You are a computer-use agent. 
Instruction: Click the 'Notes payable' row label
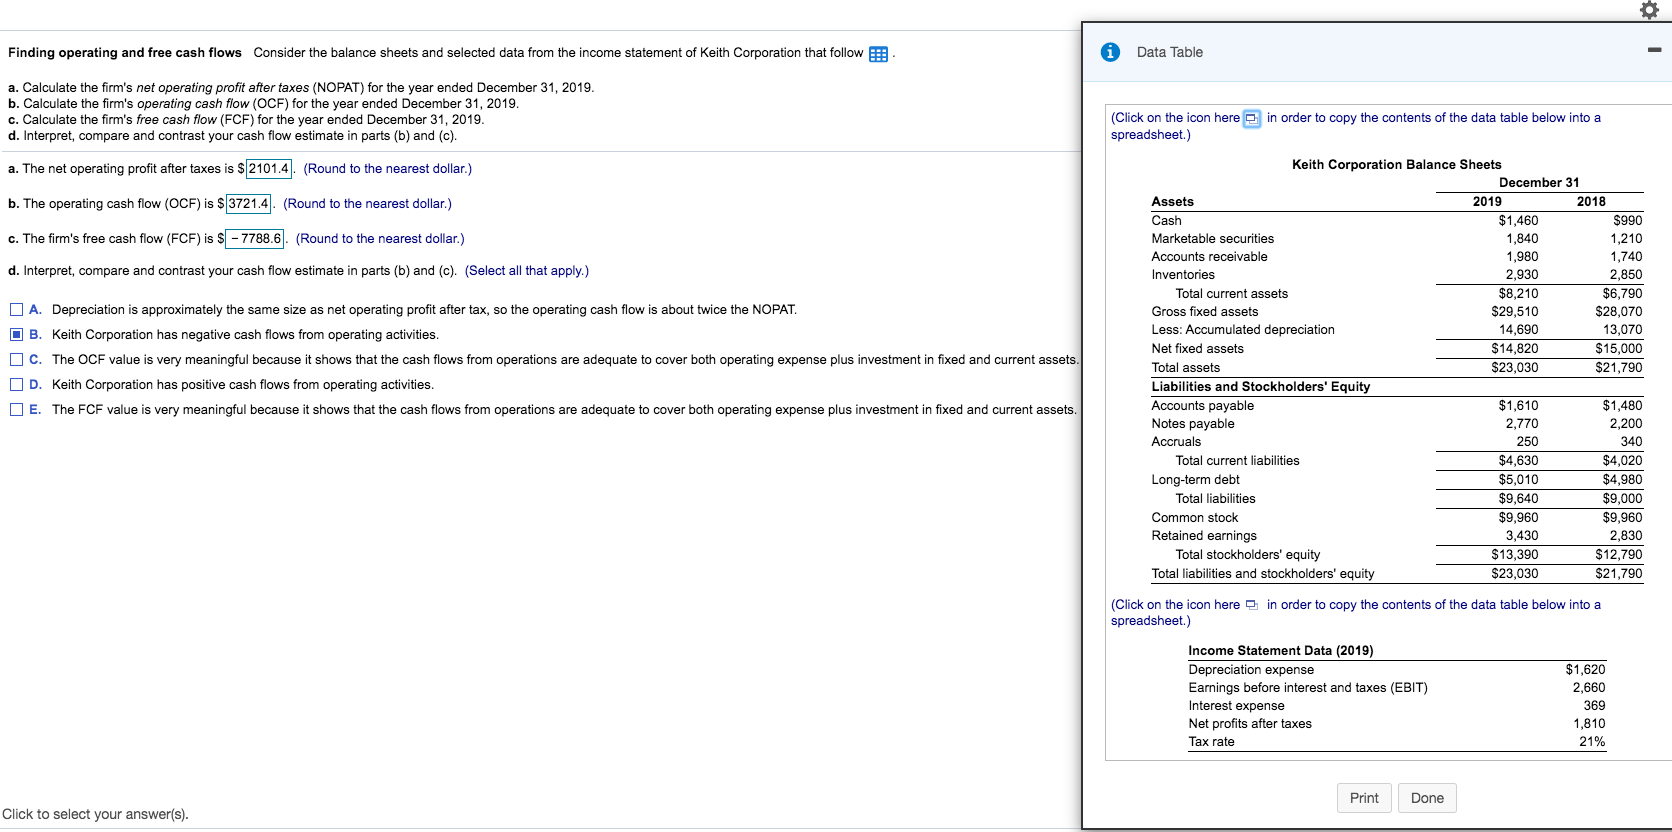click(x=1192, y=424)
